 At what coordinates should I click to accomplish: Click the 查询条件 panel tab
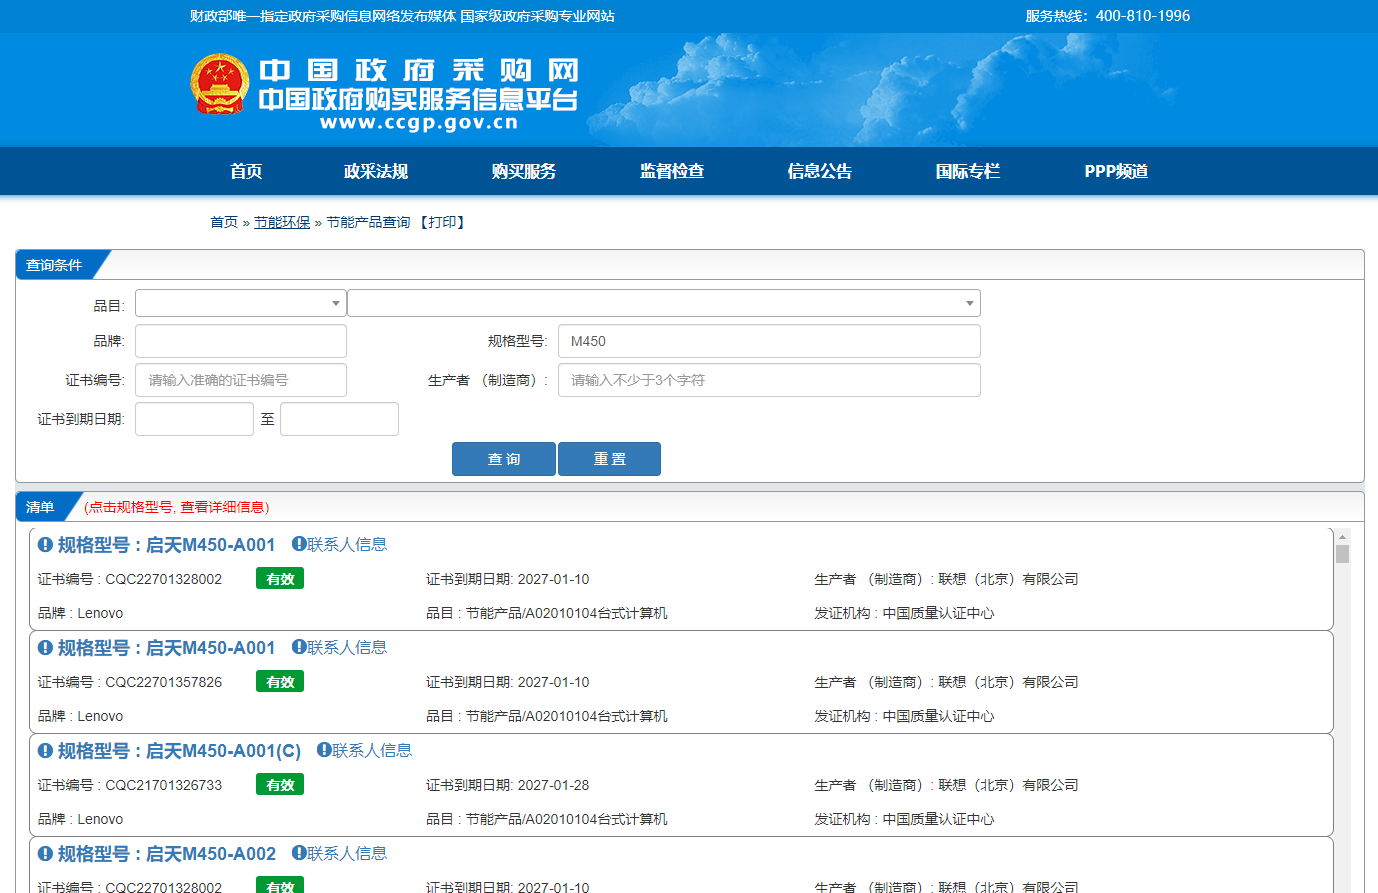[x=54, y=265]
